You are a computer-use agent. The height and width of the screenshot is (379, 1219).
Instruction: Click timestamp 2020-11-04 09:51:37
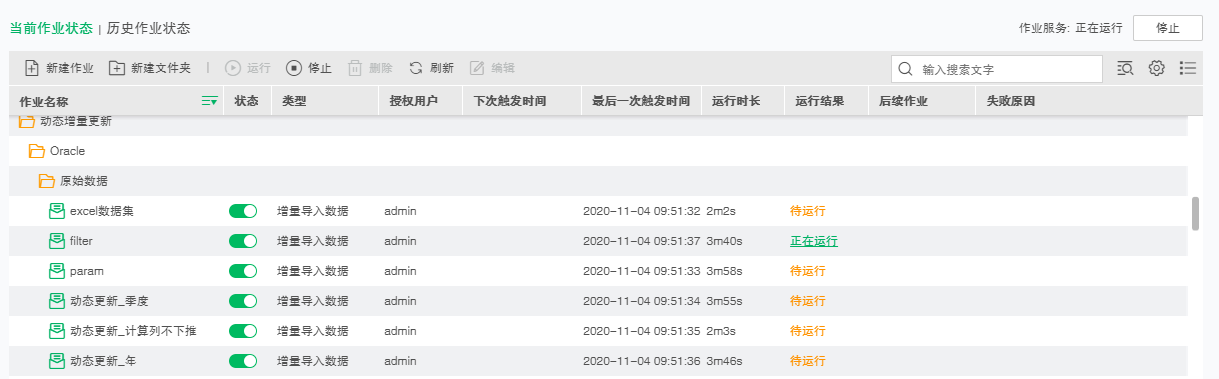[642, 241]
